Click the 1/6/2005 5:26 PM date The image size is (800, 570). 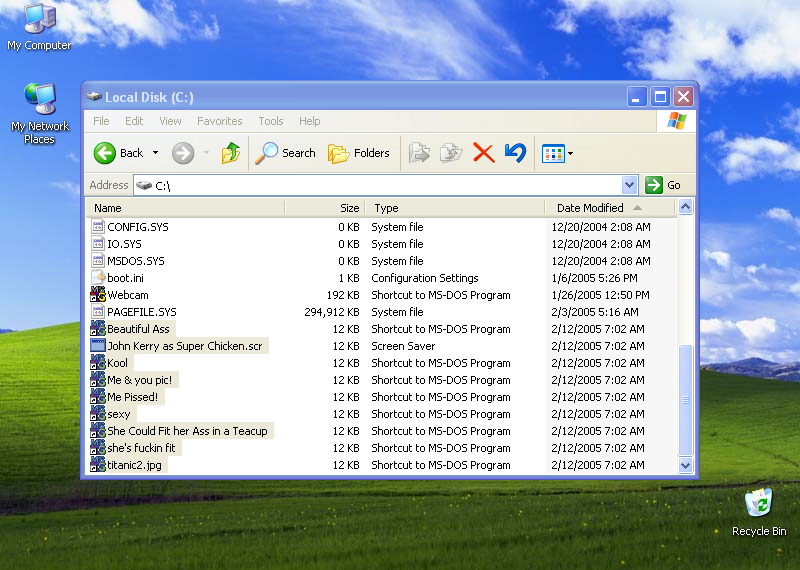(x=594, y=278)
